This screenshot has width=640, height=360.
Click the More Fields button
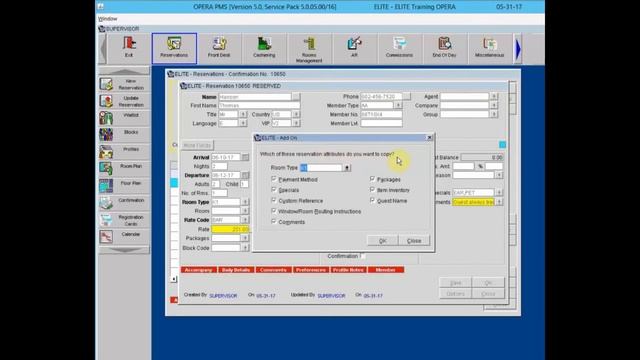pos(197,145)
